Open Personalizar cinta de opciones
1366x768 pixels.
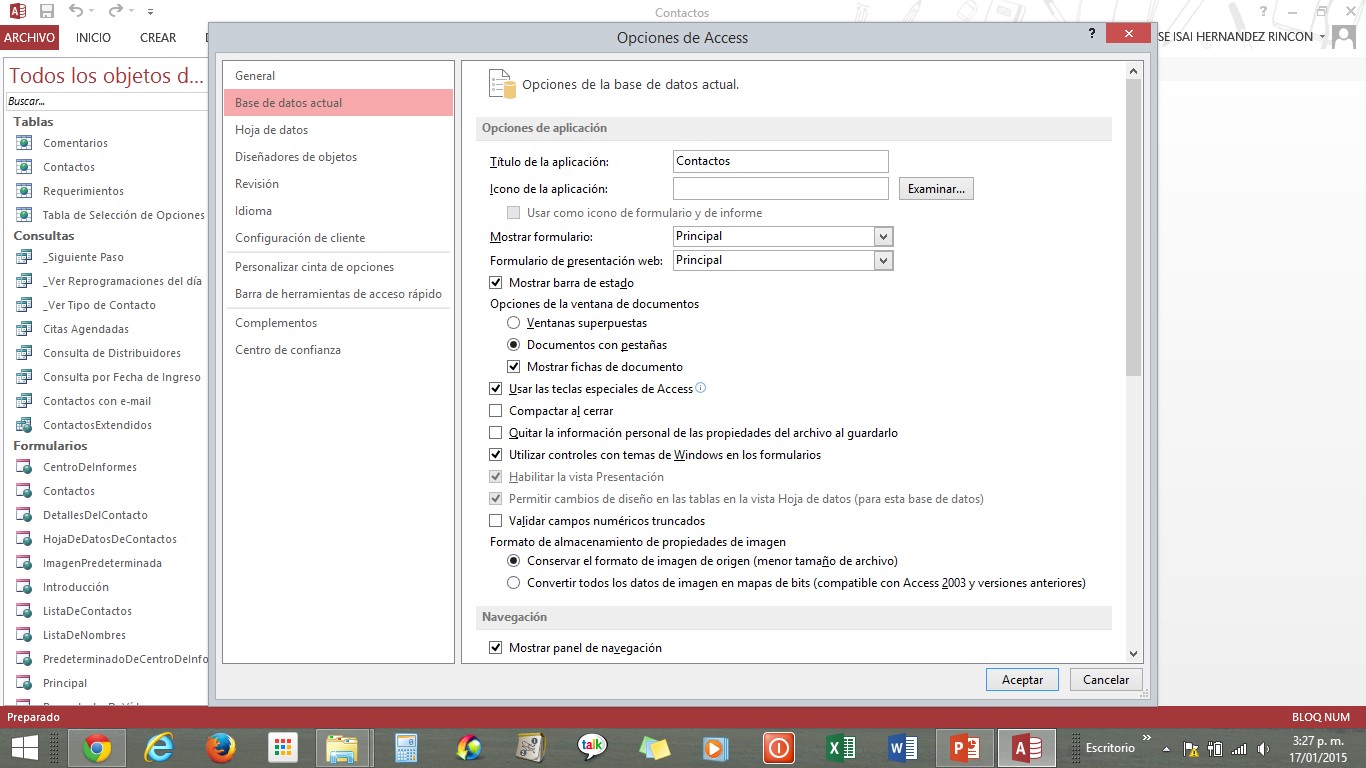[338, 267]
